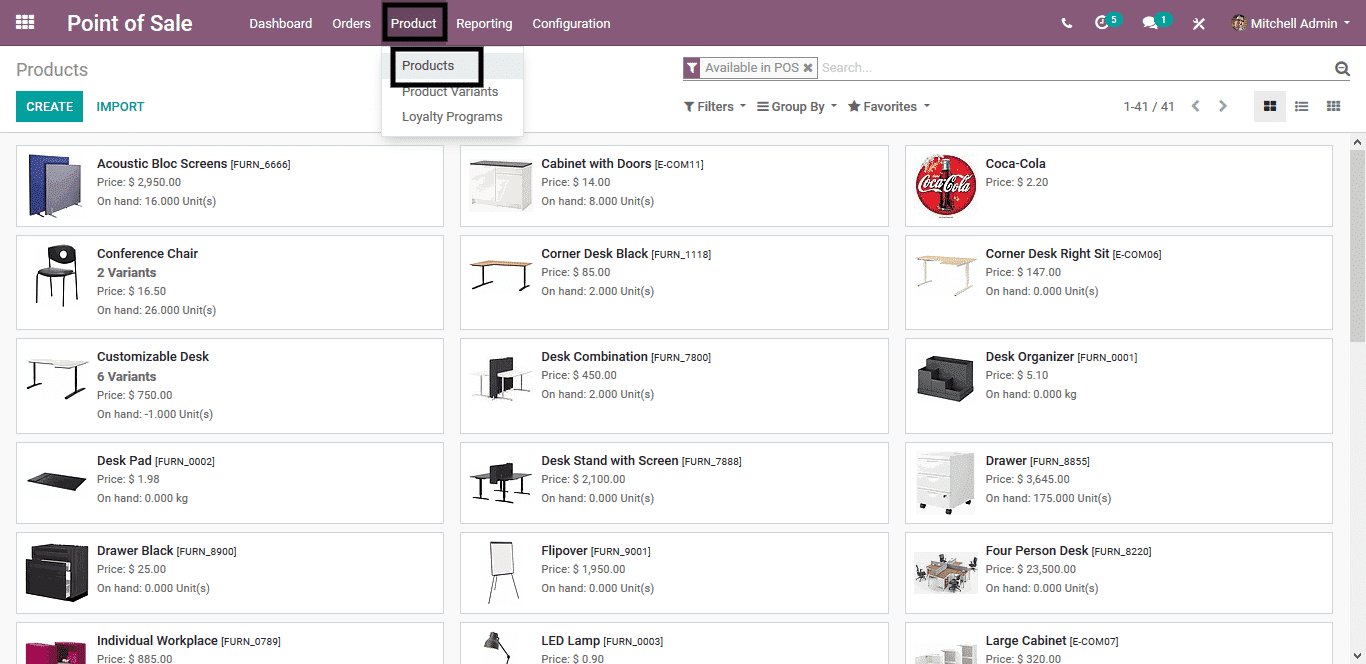Click the phone call icon

pos(1066,23)
